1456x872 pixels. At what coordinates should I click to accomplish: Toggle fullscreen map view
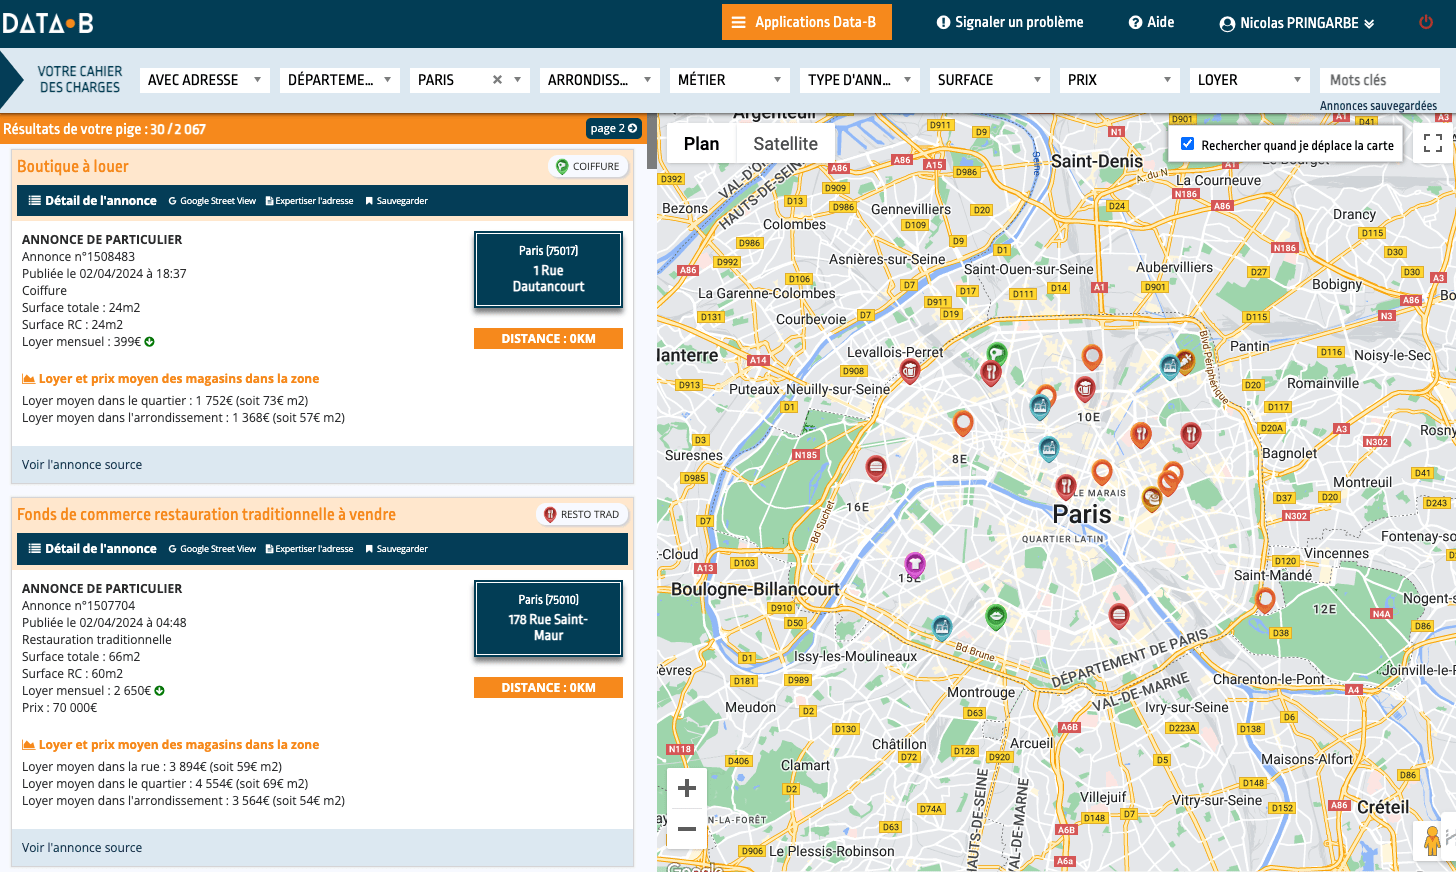[1433, 144]
